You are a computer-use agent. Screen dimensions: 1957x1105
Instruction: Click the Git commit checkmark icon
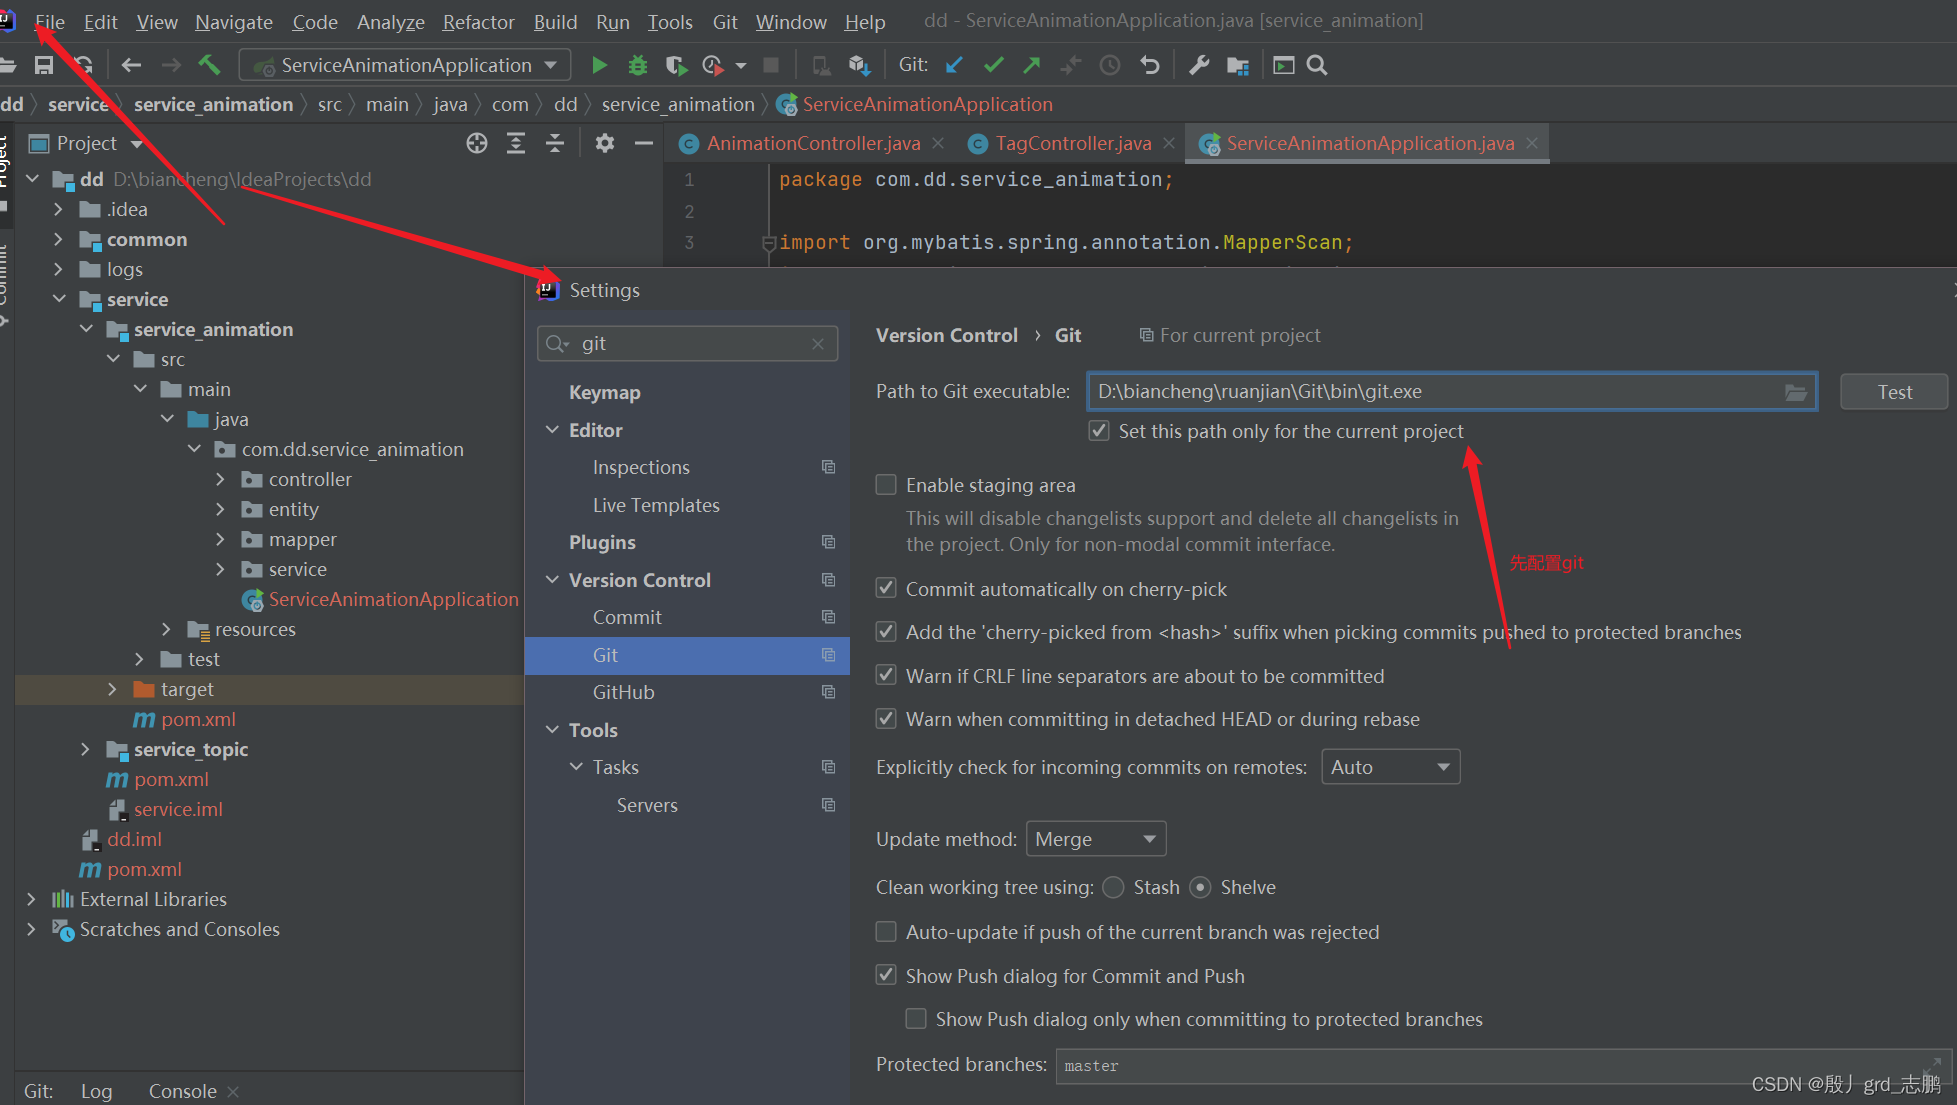[993, 65]
